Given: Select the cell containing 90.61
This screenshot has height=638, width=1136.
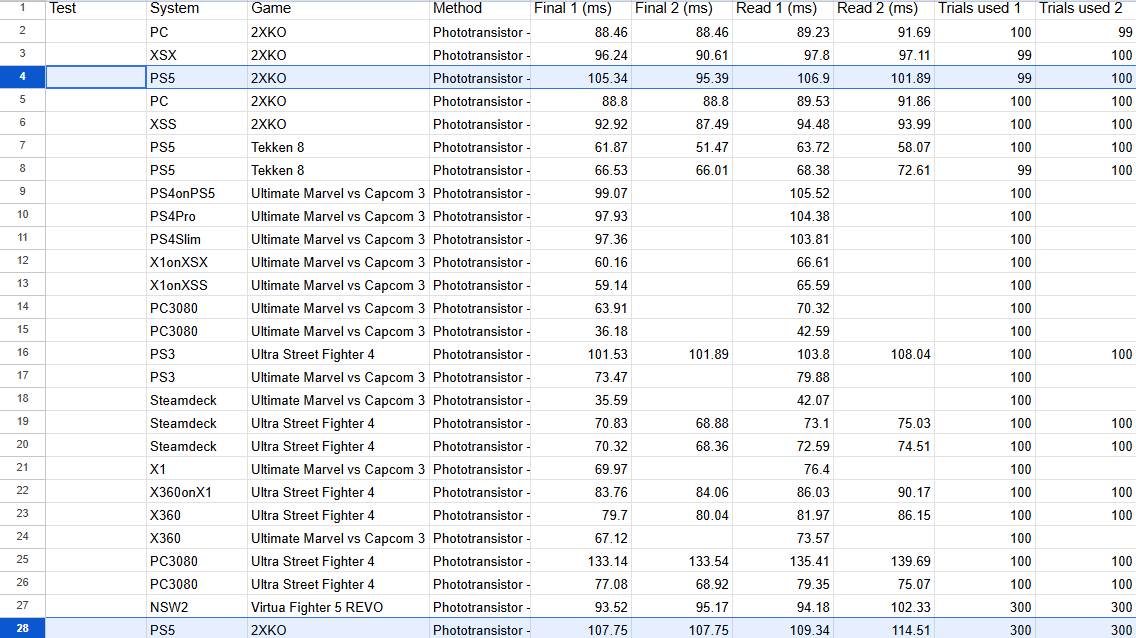Looking at the screenshot, I should 682,55.
